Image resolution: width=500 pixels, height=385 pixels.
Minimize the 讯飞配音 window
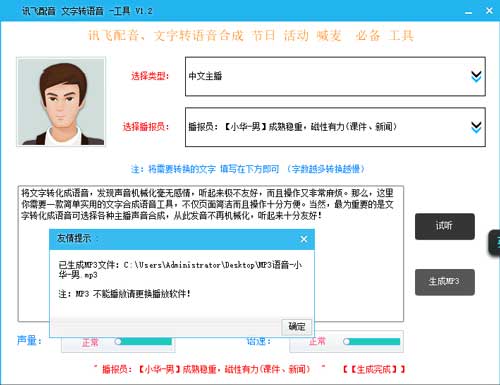coord(468,12)
